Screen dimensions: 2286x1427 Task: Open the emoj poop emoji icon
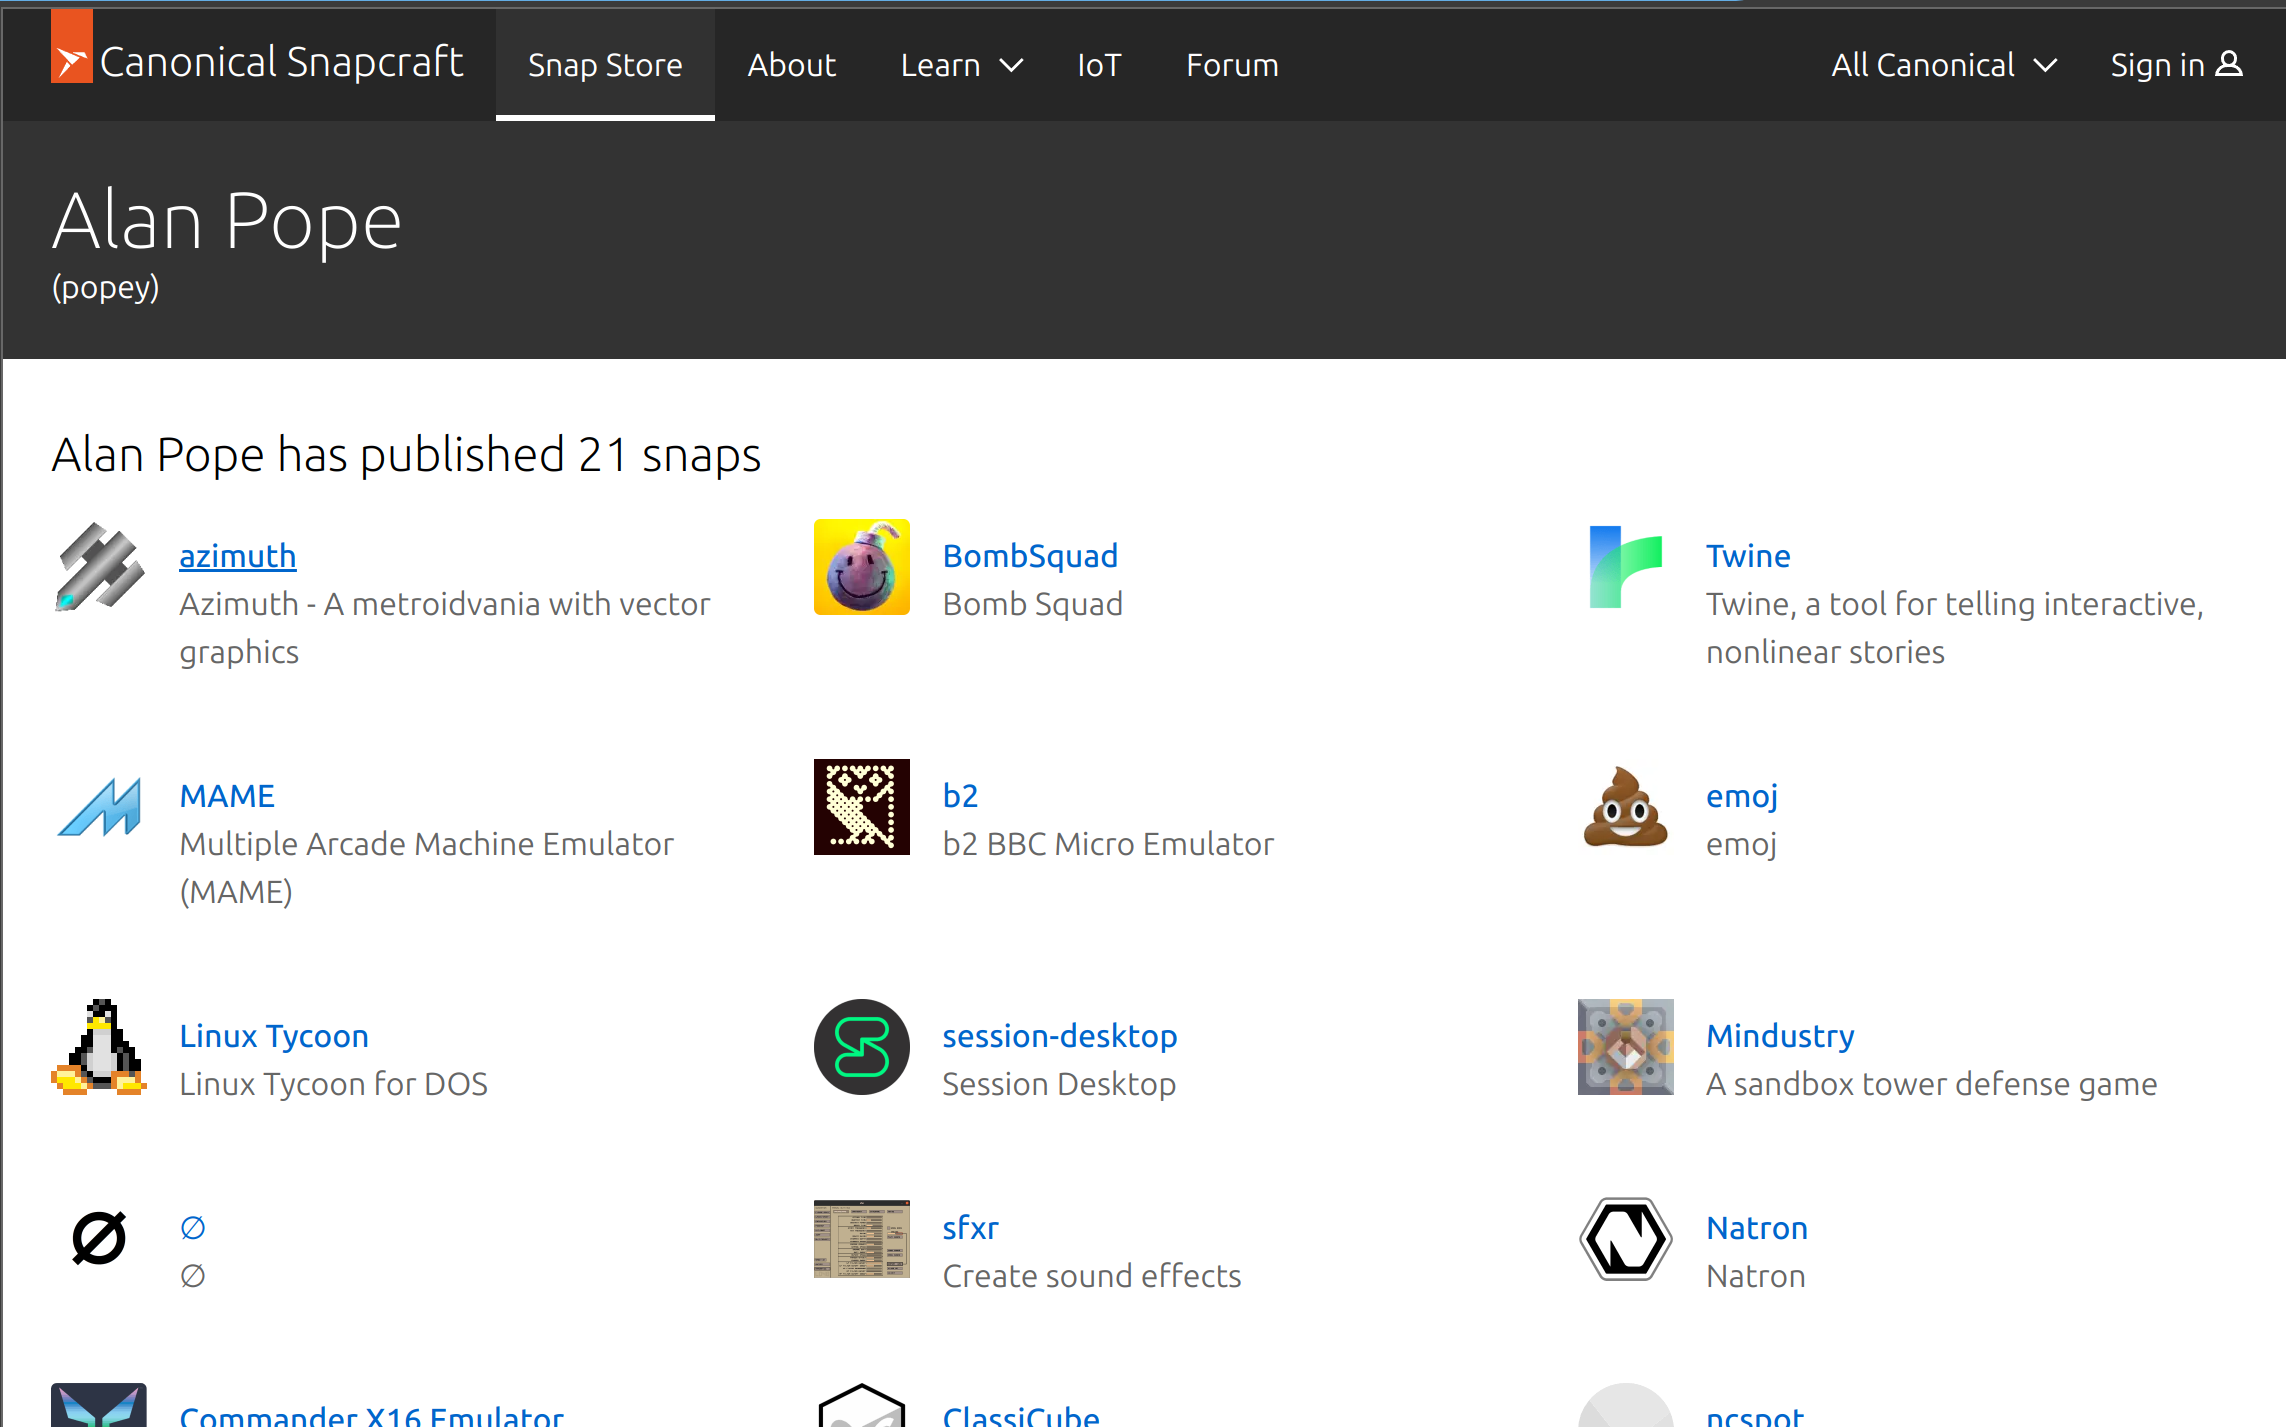point(1625,807)
